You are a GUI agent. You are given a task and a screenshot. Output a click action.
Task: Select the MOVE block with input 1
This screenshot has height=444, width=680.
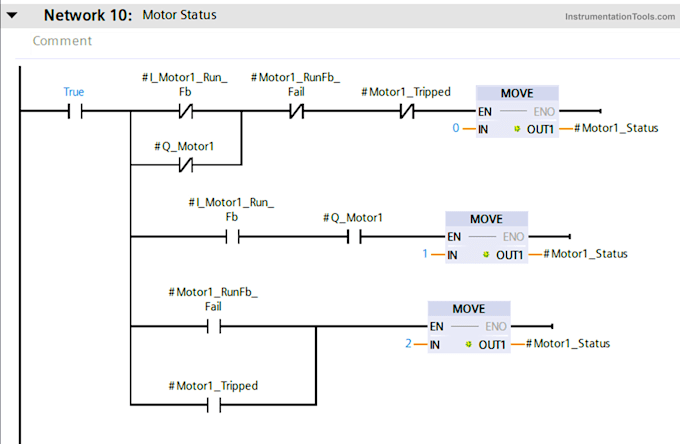coord(486,237)
